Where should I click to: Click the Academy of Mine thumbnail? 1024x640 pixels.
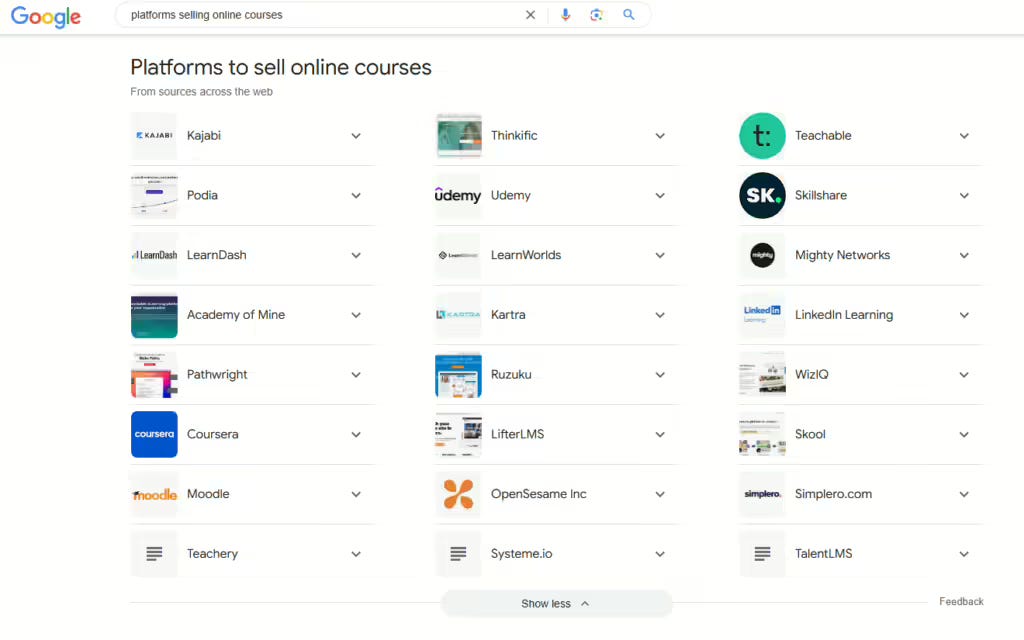(154, 315)
